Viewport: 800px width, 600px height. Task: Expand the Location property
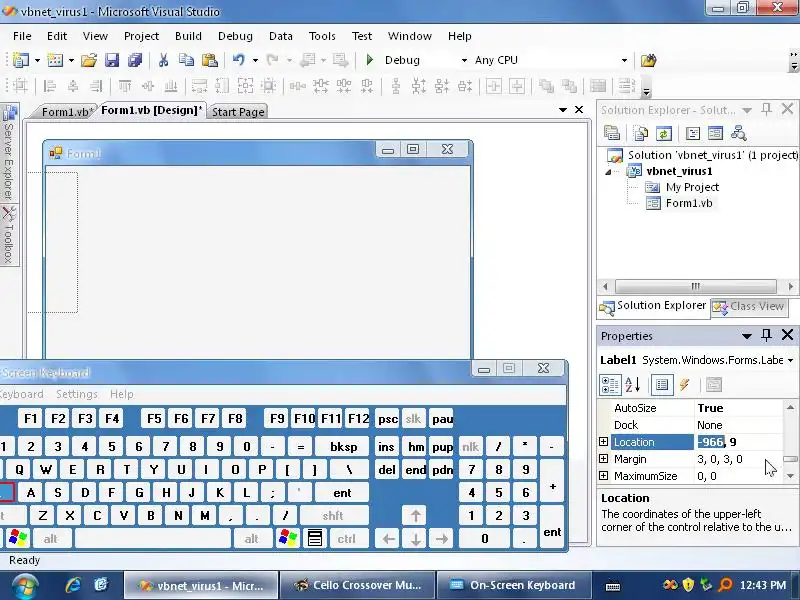click(x=604, y=441)
